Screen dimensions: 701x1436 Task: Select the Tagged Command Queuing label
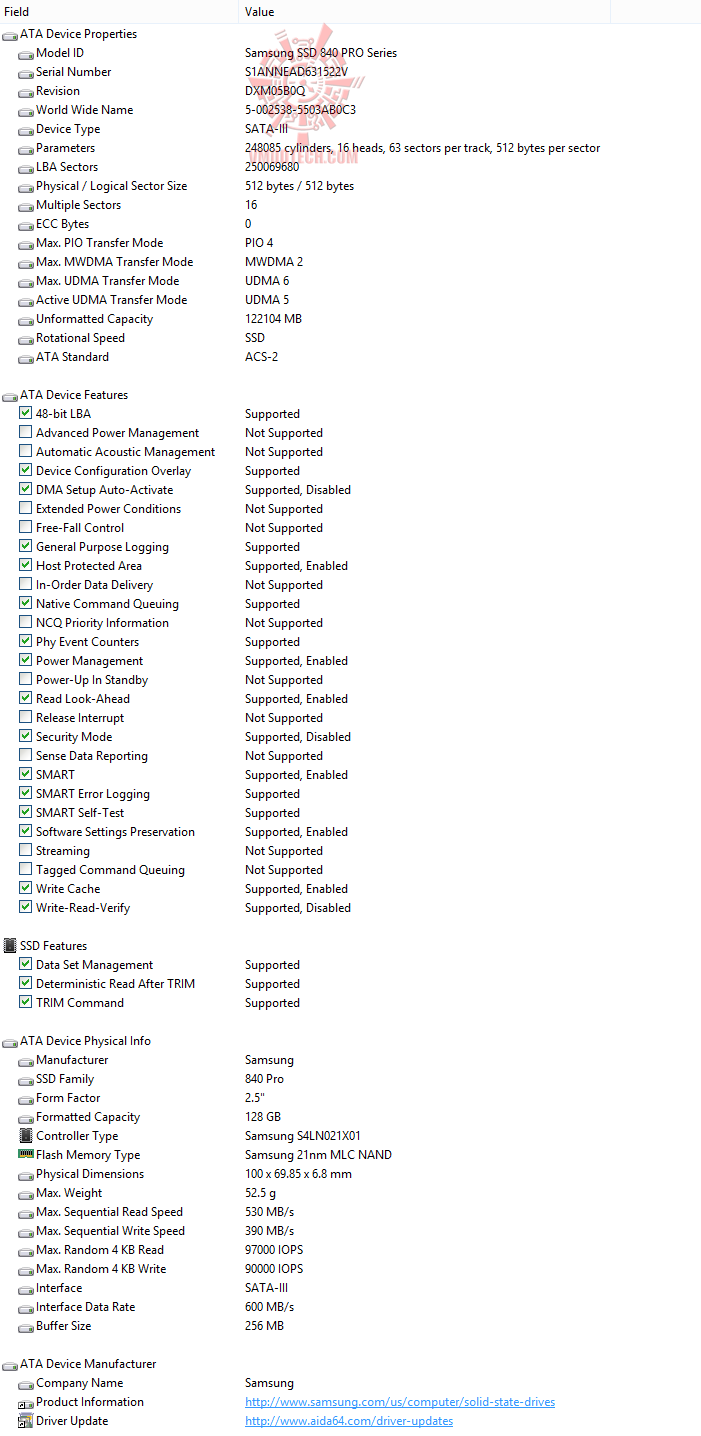pyautogui.click(x=110, y=870)
